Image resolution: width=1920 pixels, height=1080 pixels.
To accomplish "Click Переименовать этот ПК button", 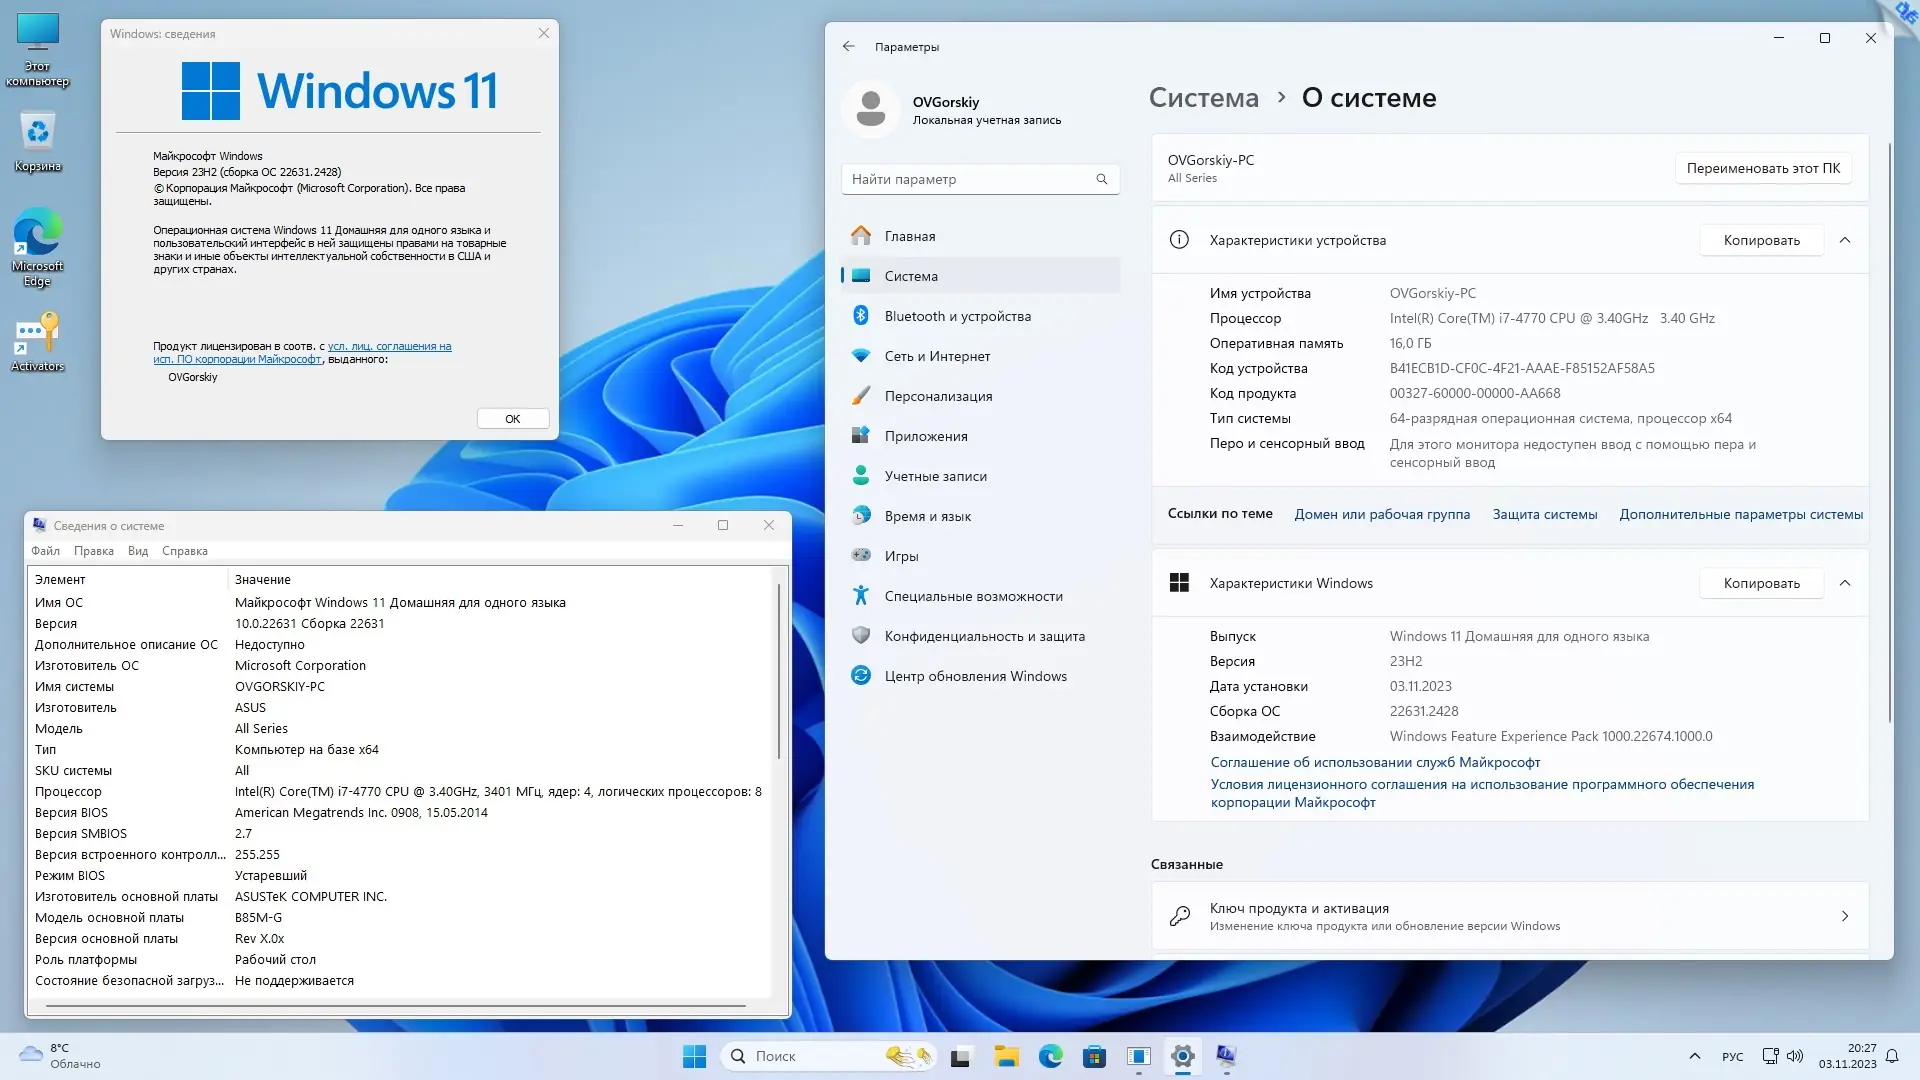I will (x=1762, y=168).
